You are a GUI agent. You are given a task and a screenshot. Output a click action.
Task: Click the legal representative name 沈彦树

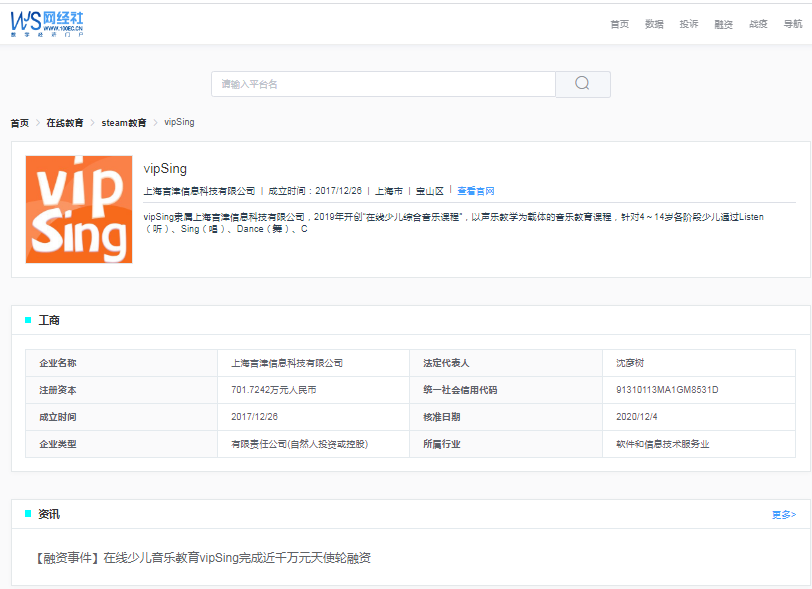630,363
